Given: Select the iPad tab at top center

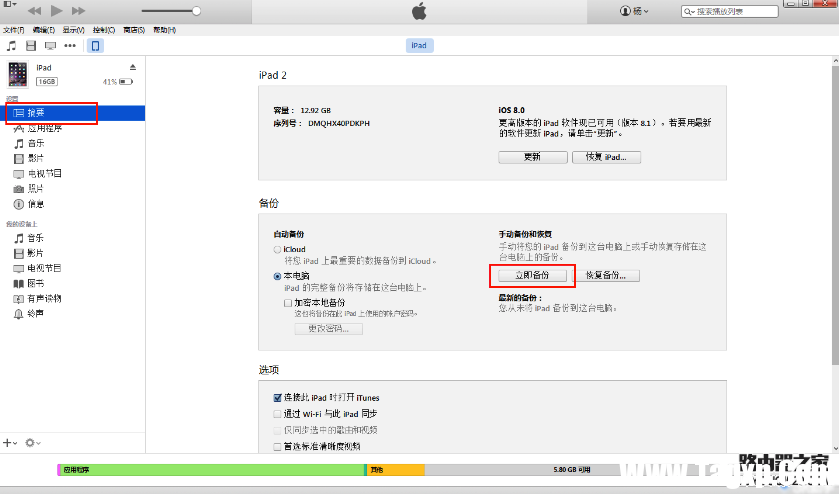Looking at the screenshot, I should pos(419,45).
